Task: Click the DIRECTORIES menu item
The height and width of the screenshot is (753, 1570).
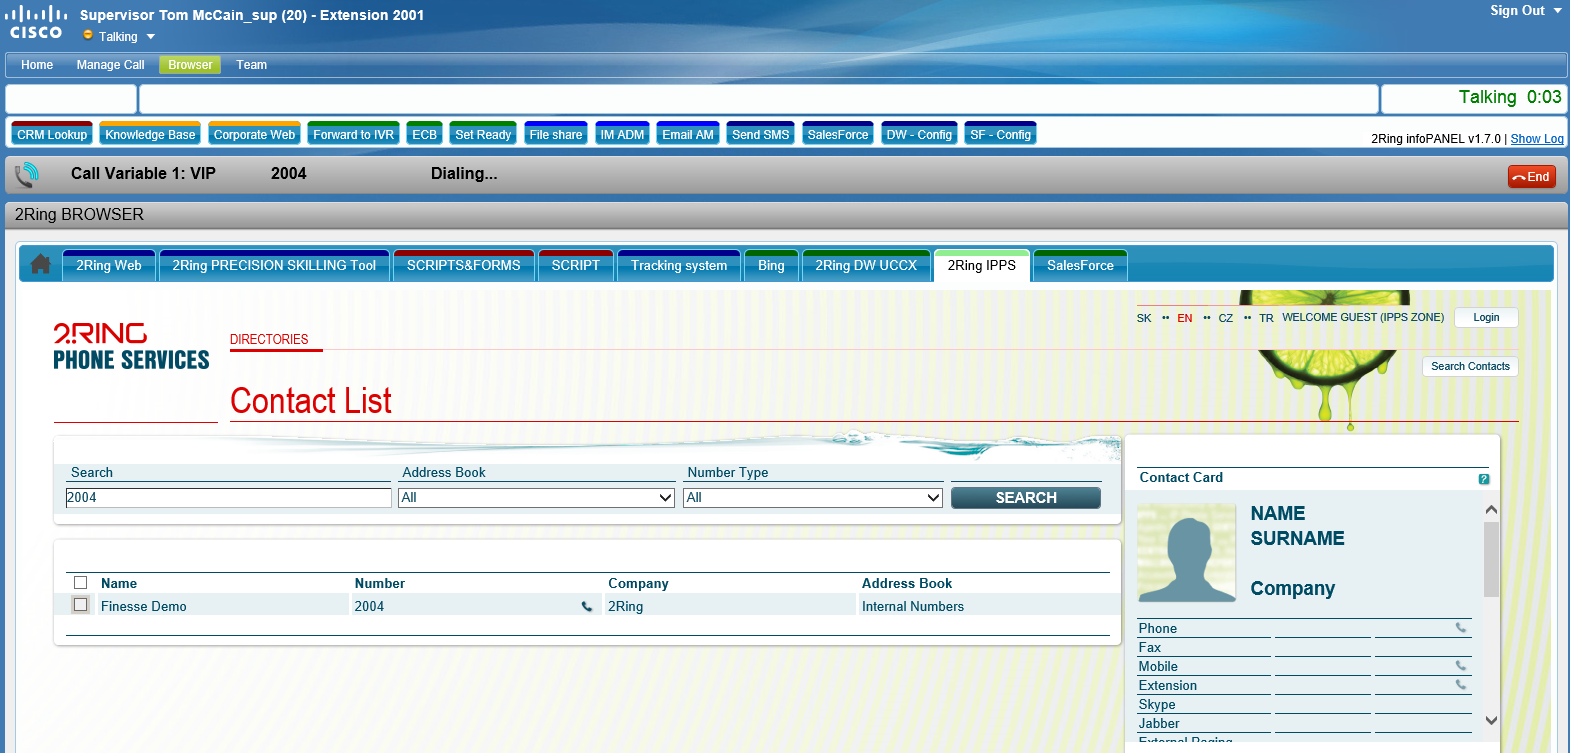Action: click(x=269, y=339)
